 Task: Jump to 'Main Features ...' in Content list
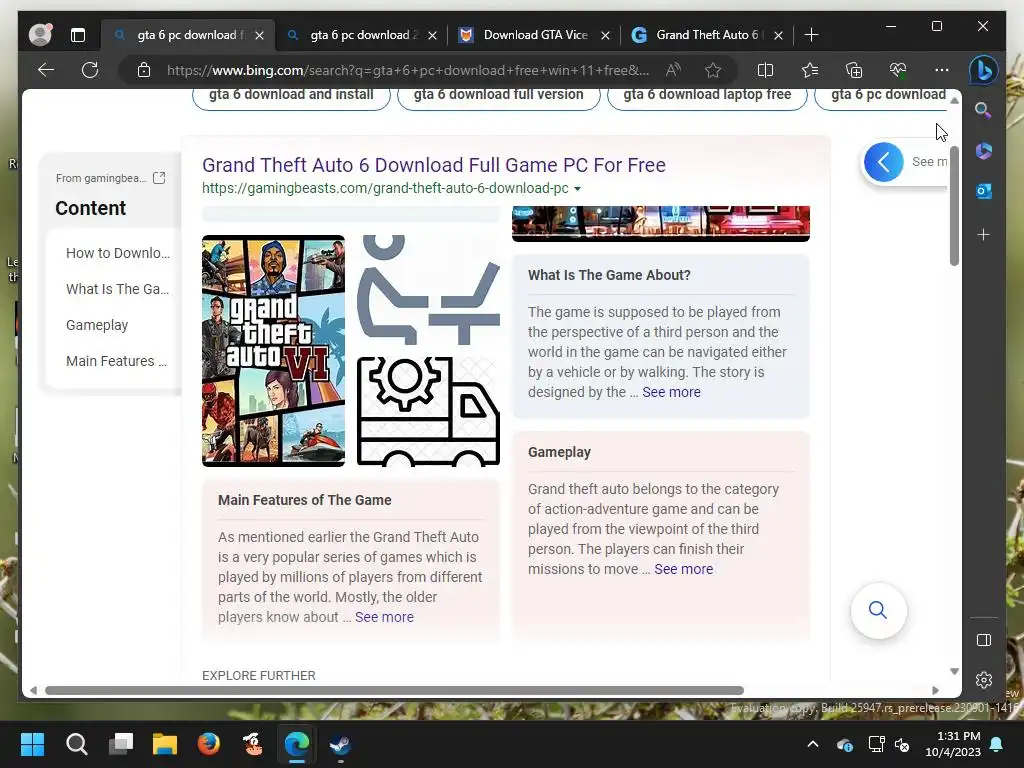pos(116,360)
